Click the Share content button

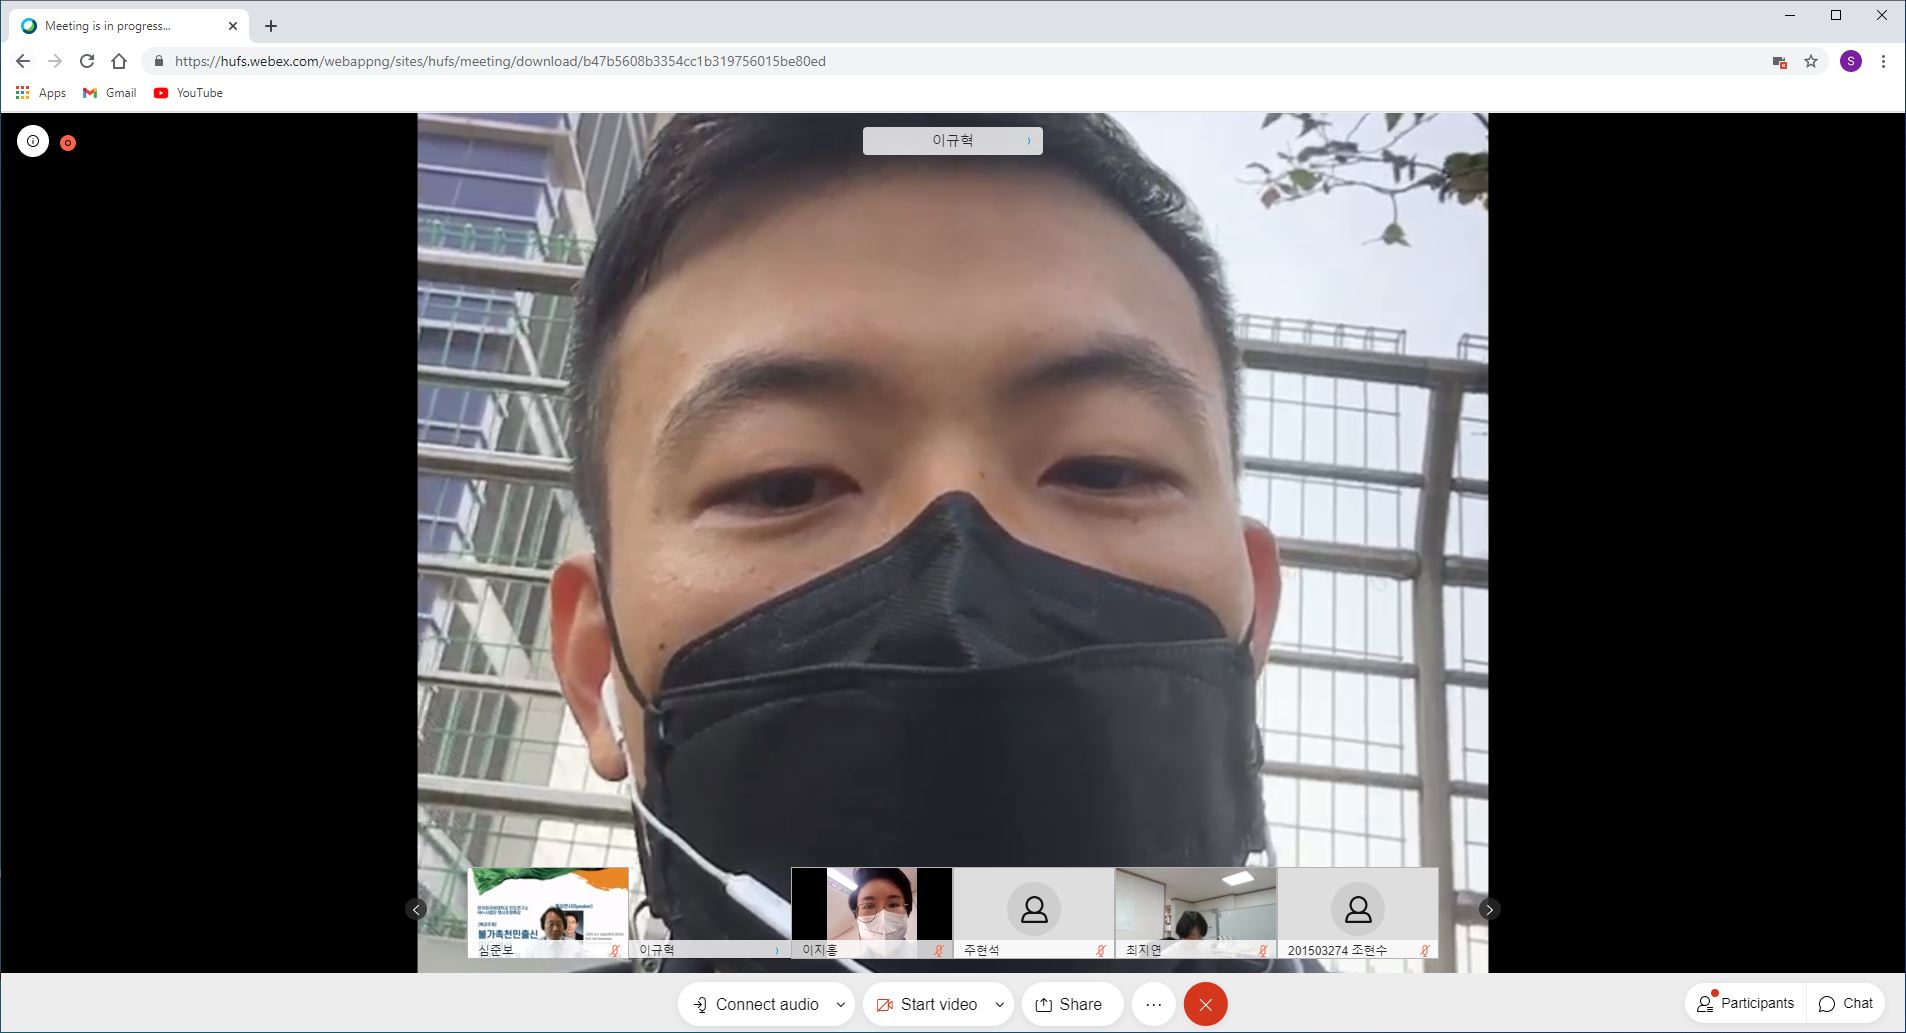point(1068,1004)
